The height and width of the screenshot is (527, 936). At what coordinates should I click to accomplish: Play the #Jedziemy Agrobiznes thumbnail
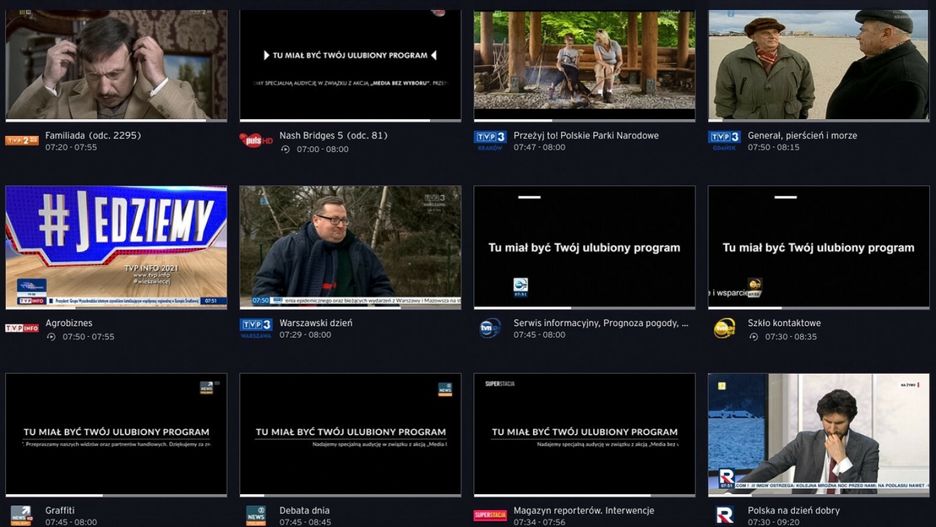coord(116,246)
